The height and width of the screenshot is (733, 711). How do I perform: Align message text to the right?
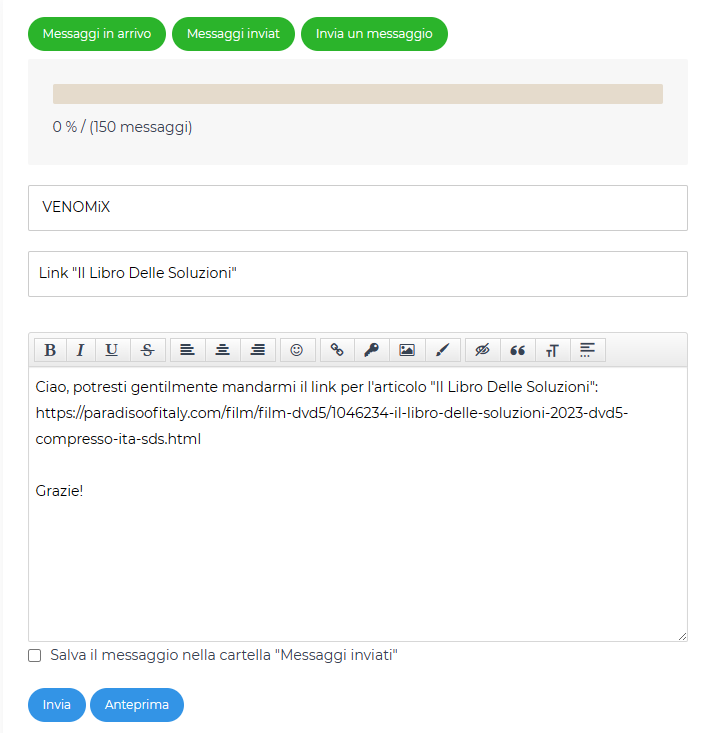point(258,350)
